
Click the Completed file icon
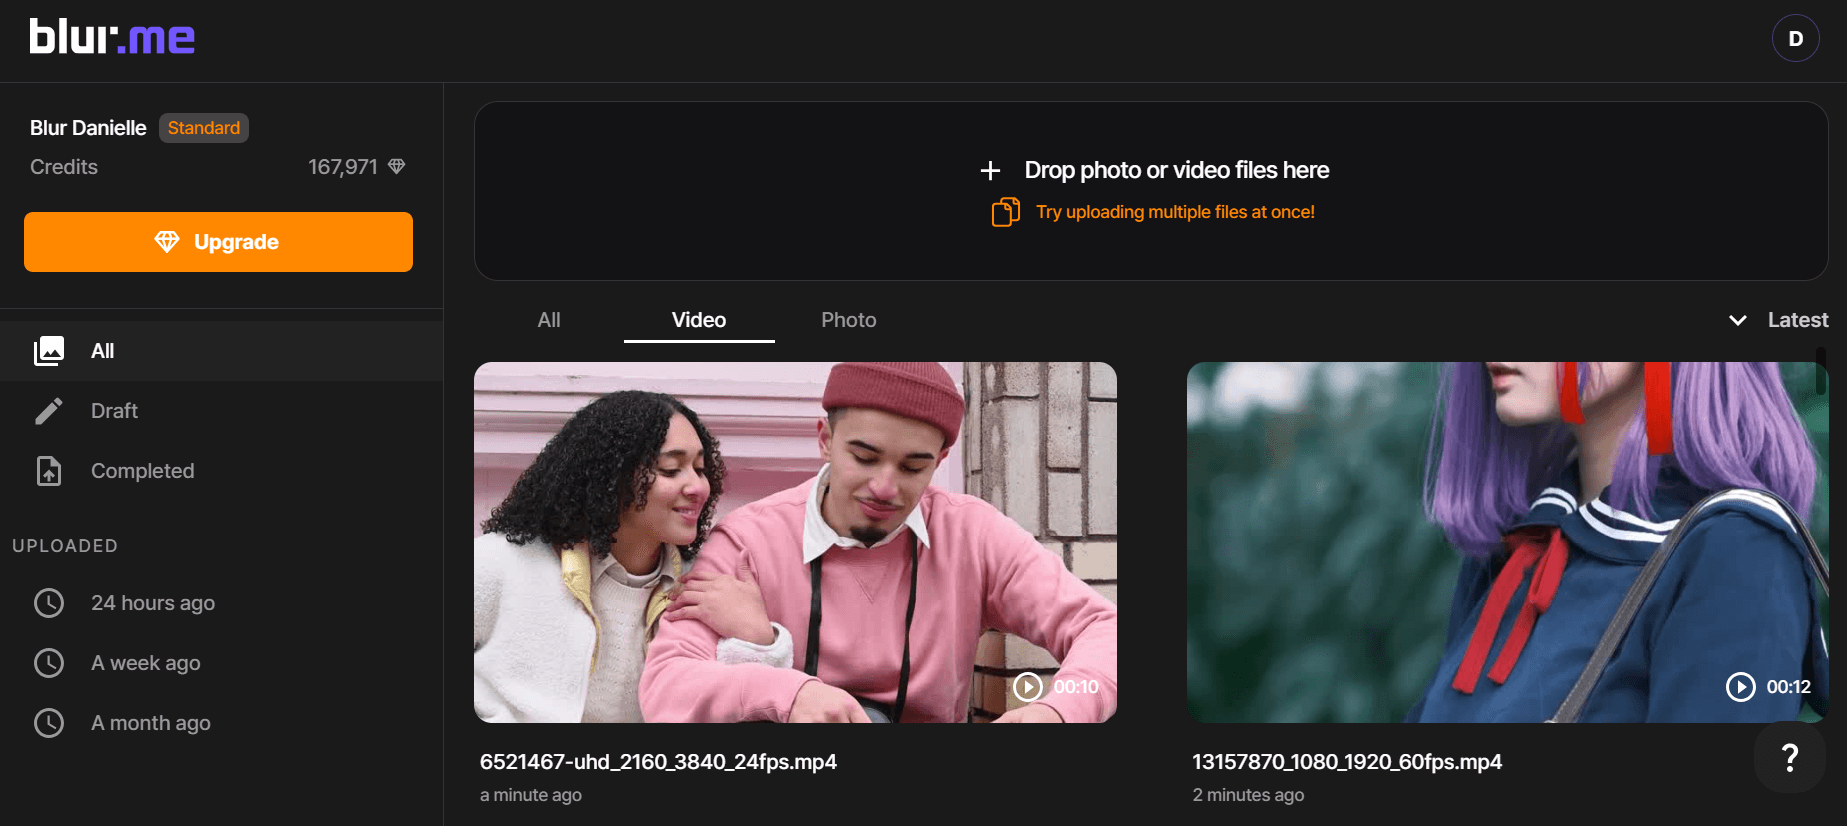[x=49, y=471]
